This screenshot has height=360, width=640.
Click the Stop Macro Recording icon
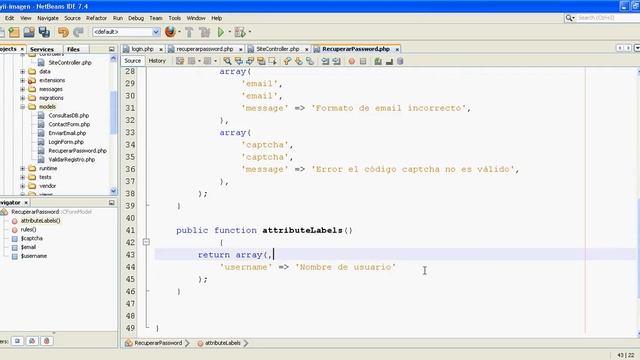tap(363, 61)
